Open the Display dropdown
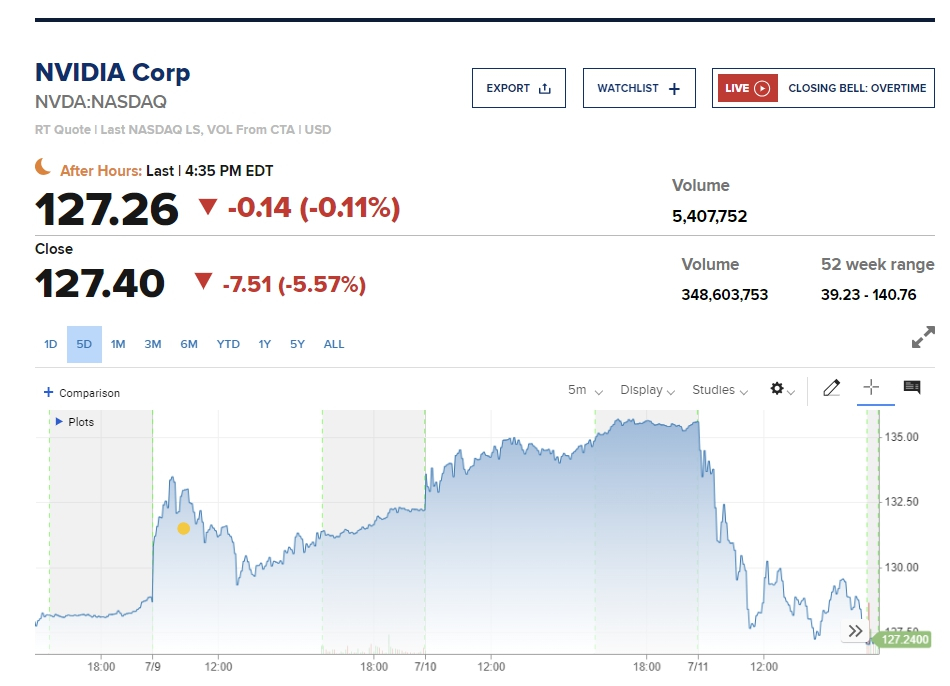 pyautogui.click(x=647, y=390)
